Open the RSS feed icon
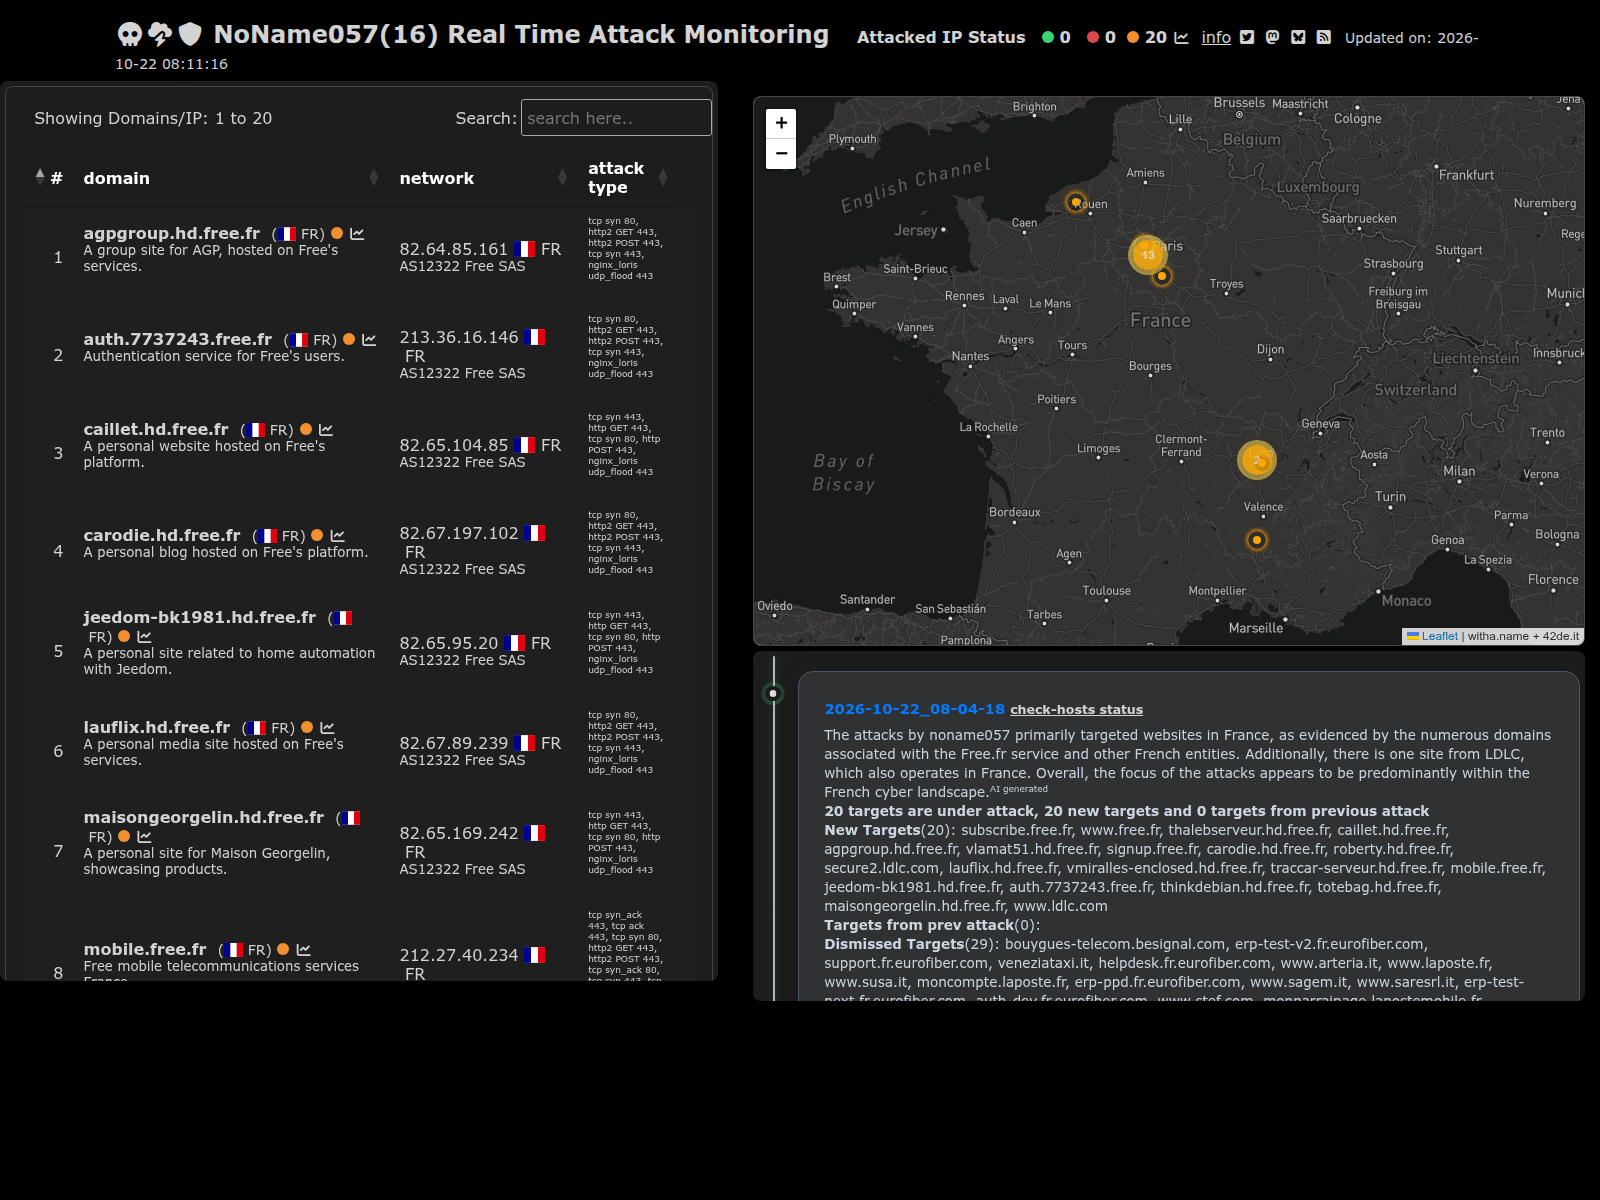The width and height of the screenshot is (1600, 1200). point(1323,37)
